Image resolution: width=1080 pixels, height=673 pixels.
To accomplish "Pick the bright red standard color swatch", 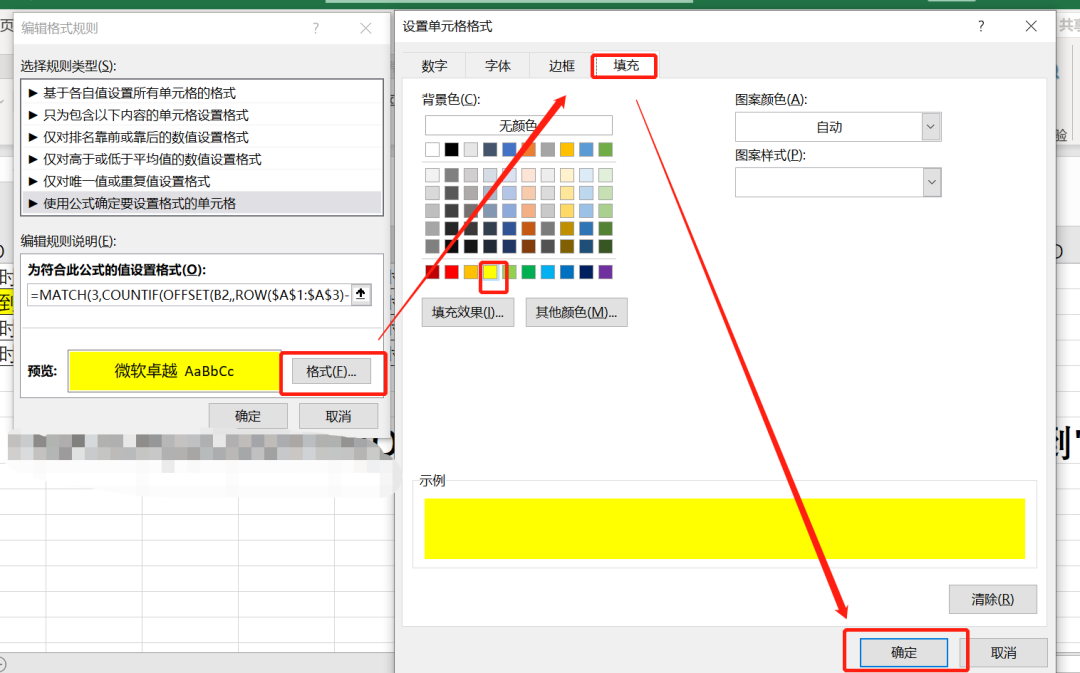I will click(451, 272).
